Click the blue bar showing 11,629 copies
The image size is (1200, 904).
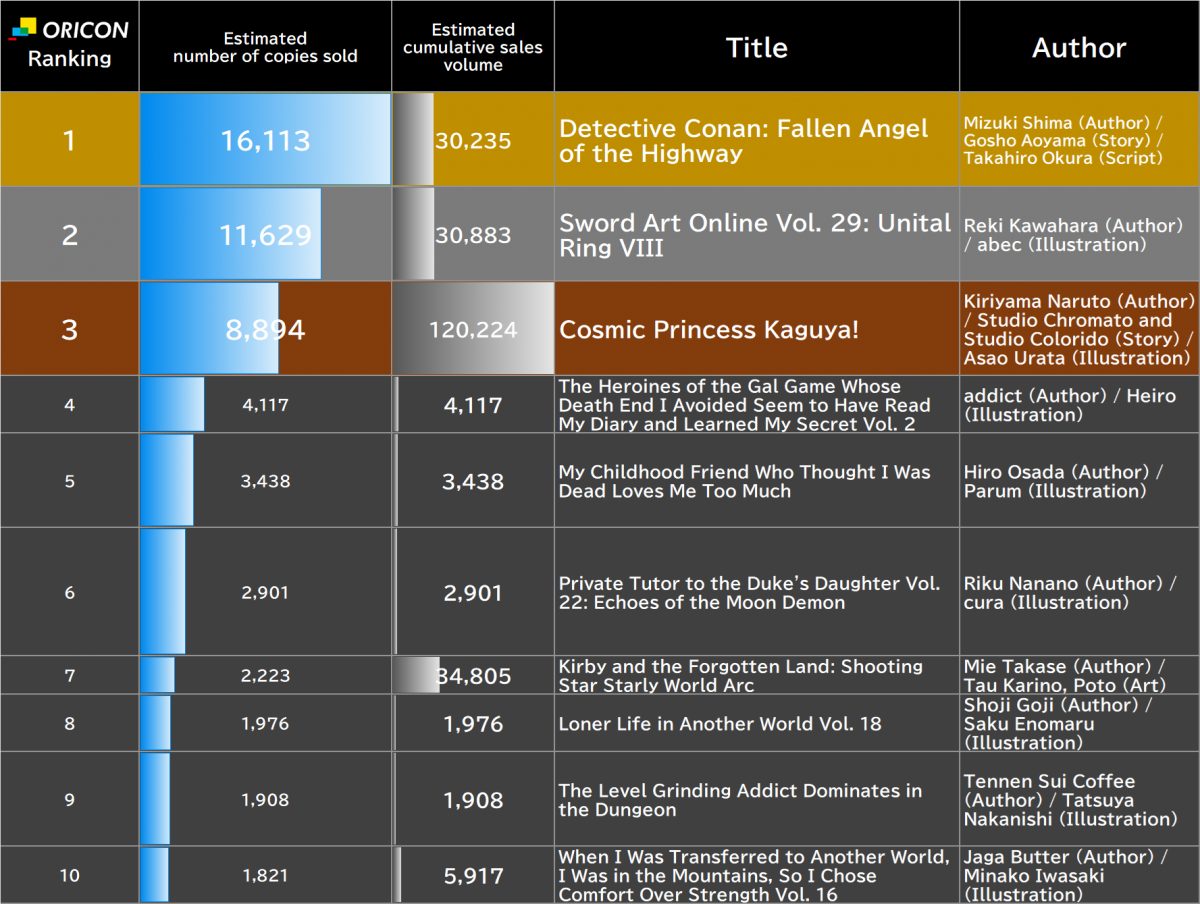click(x=230, y=235)
